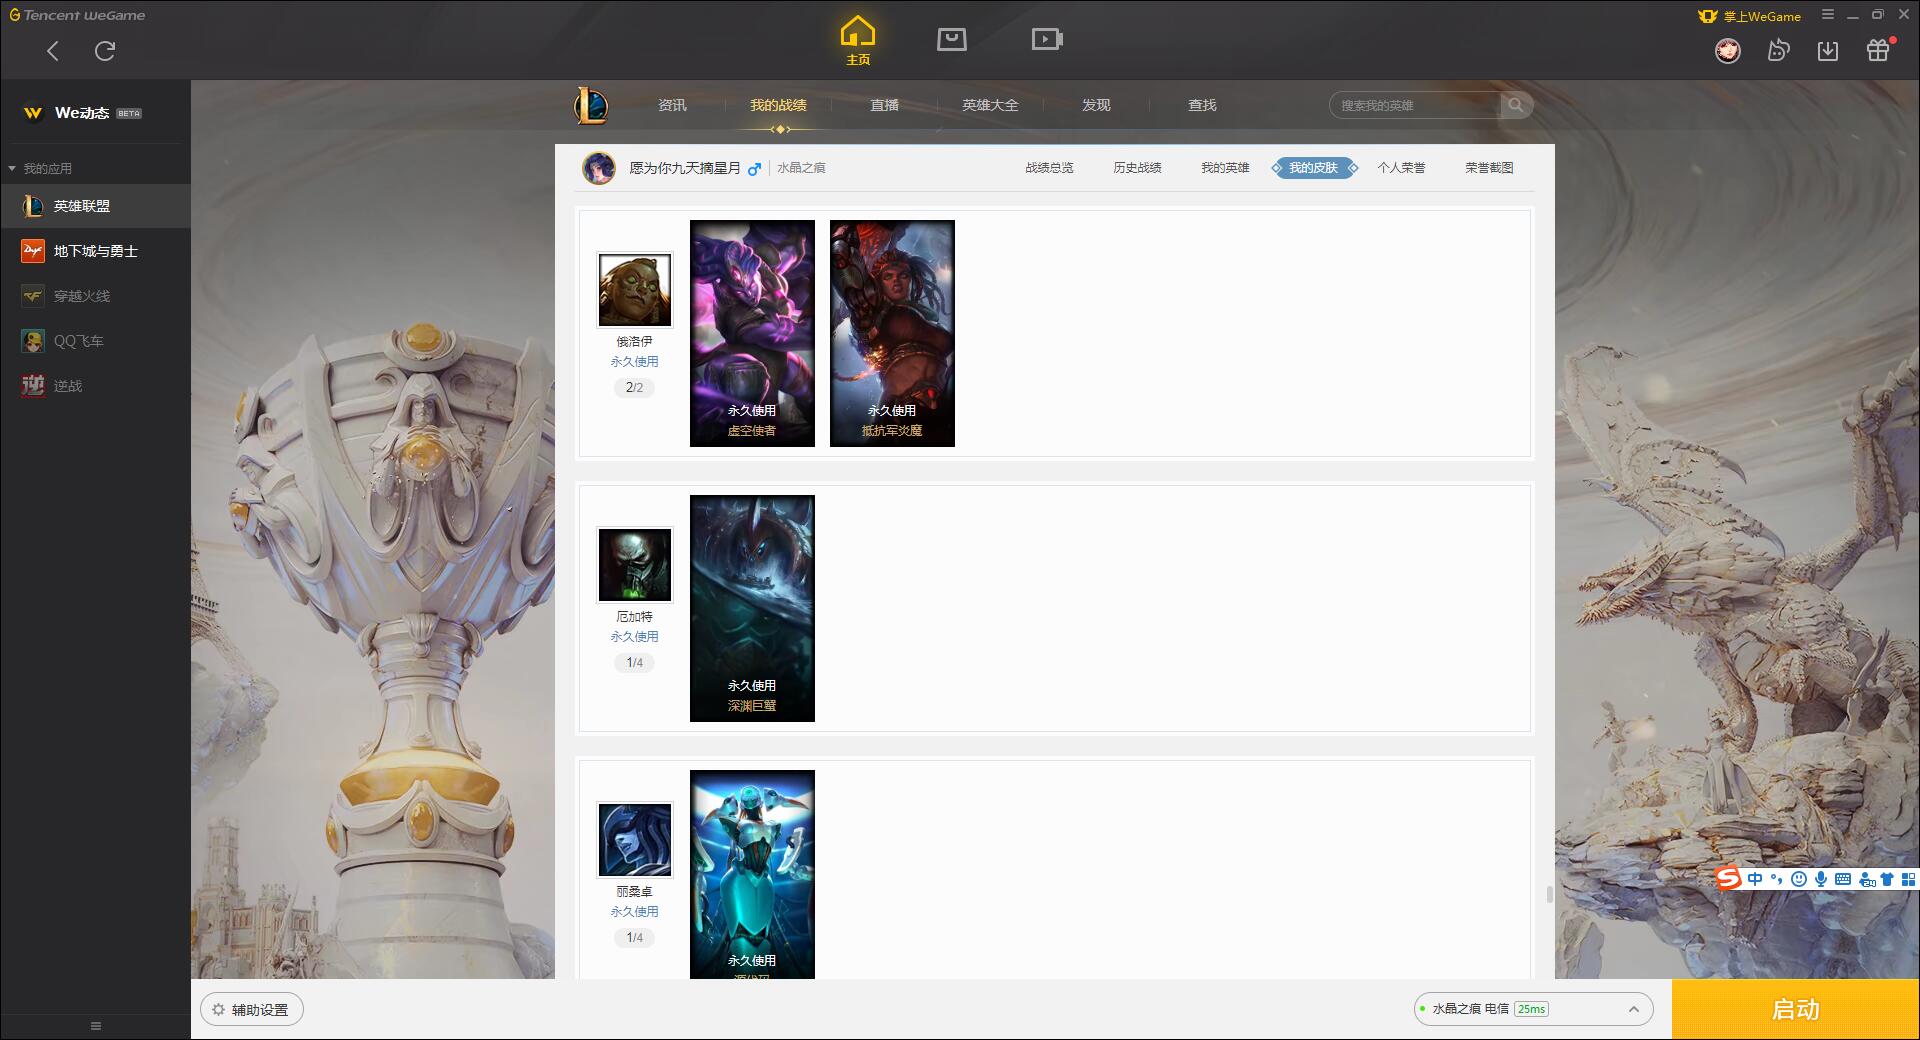1920x1040 pixels.
Task: Open the hamburger main menu icon
Action: pos(1828,15)
